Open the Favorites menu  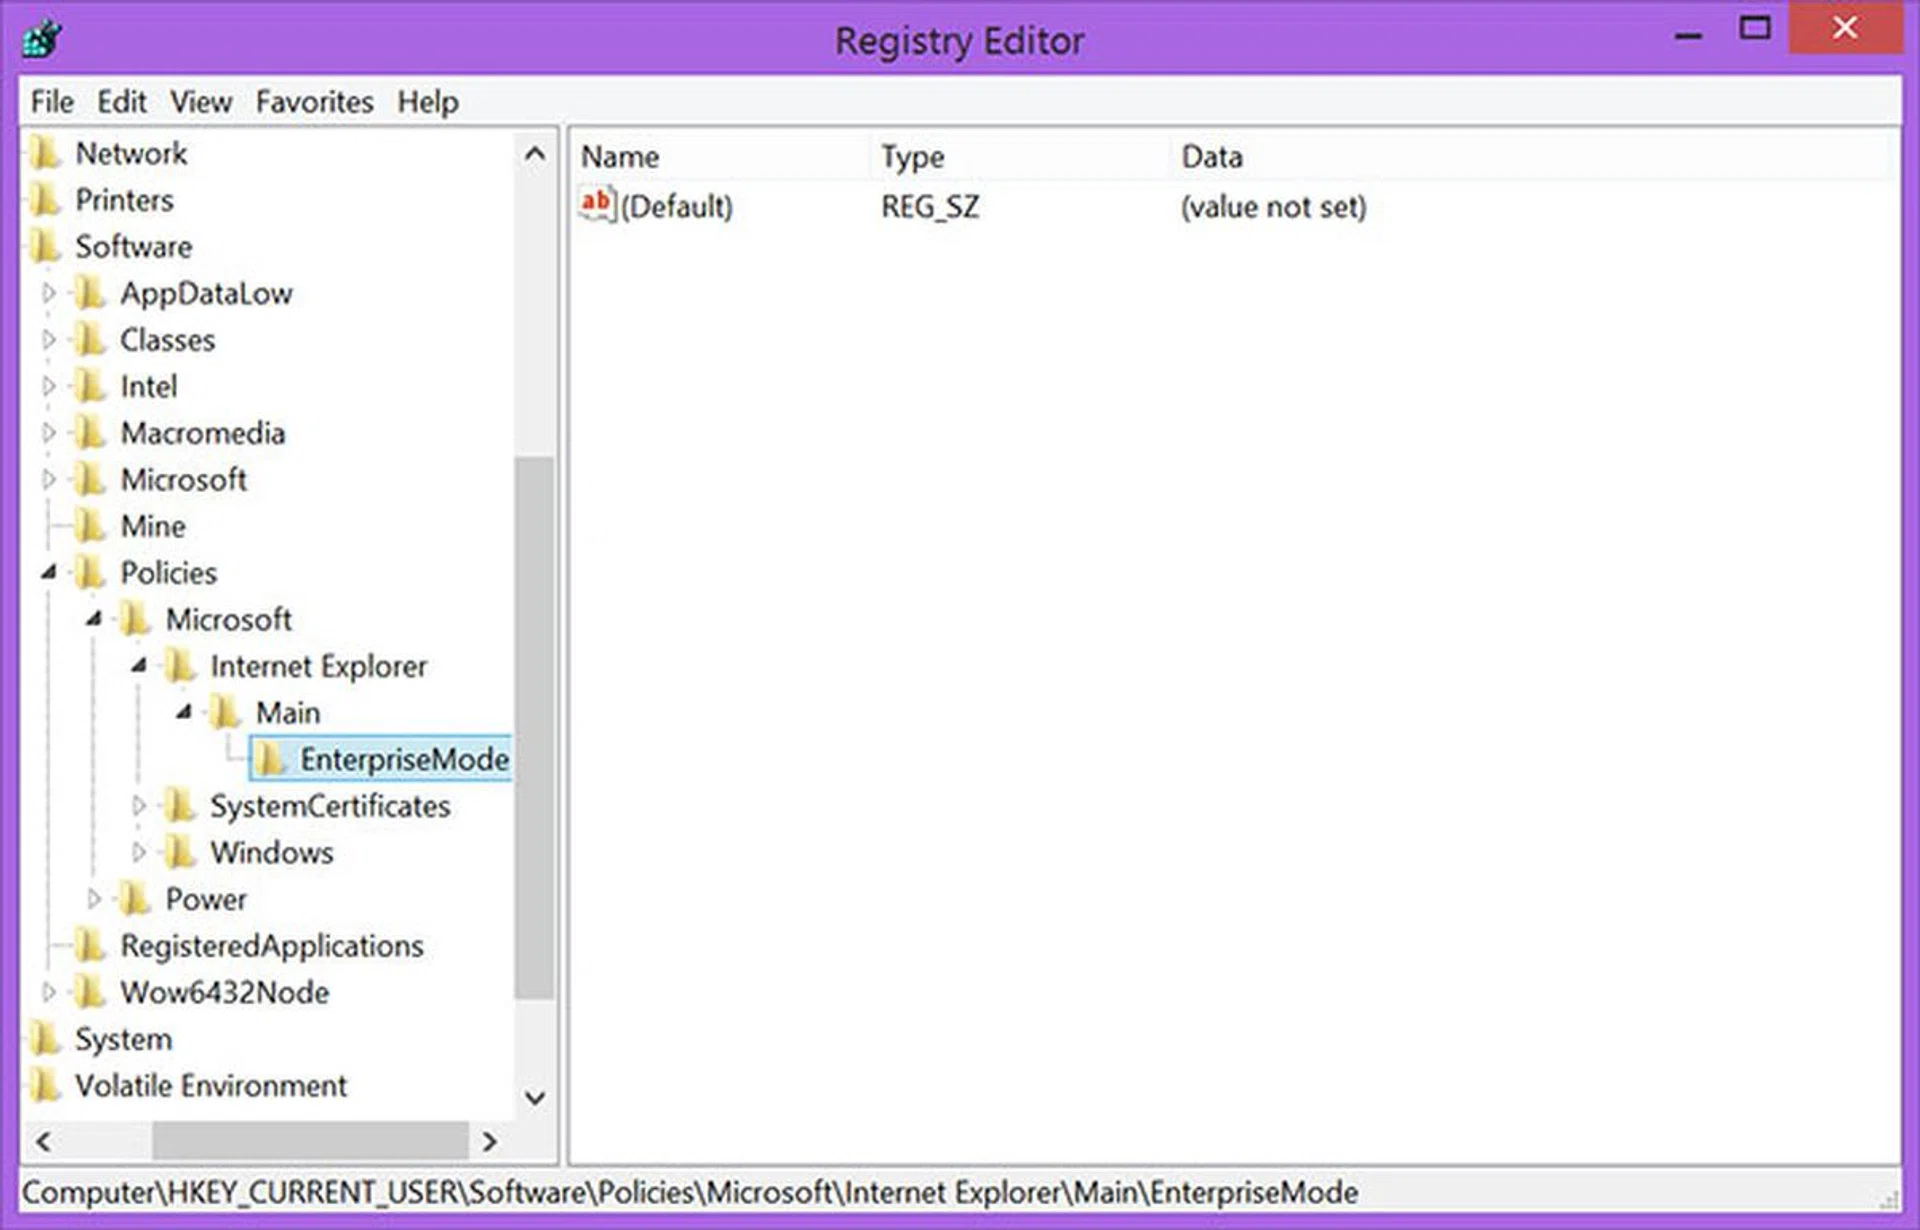(x=314, y=102)
